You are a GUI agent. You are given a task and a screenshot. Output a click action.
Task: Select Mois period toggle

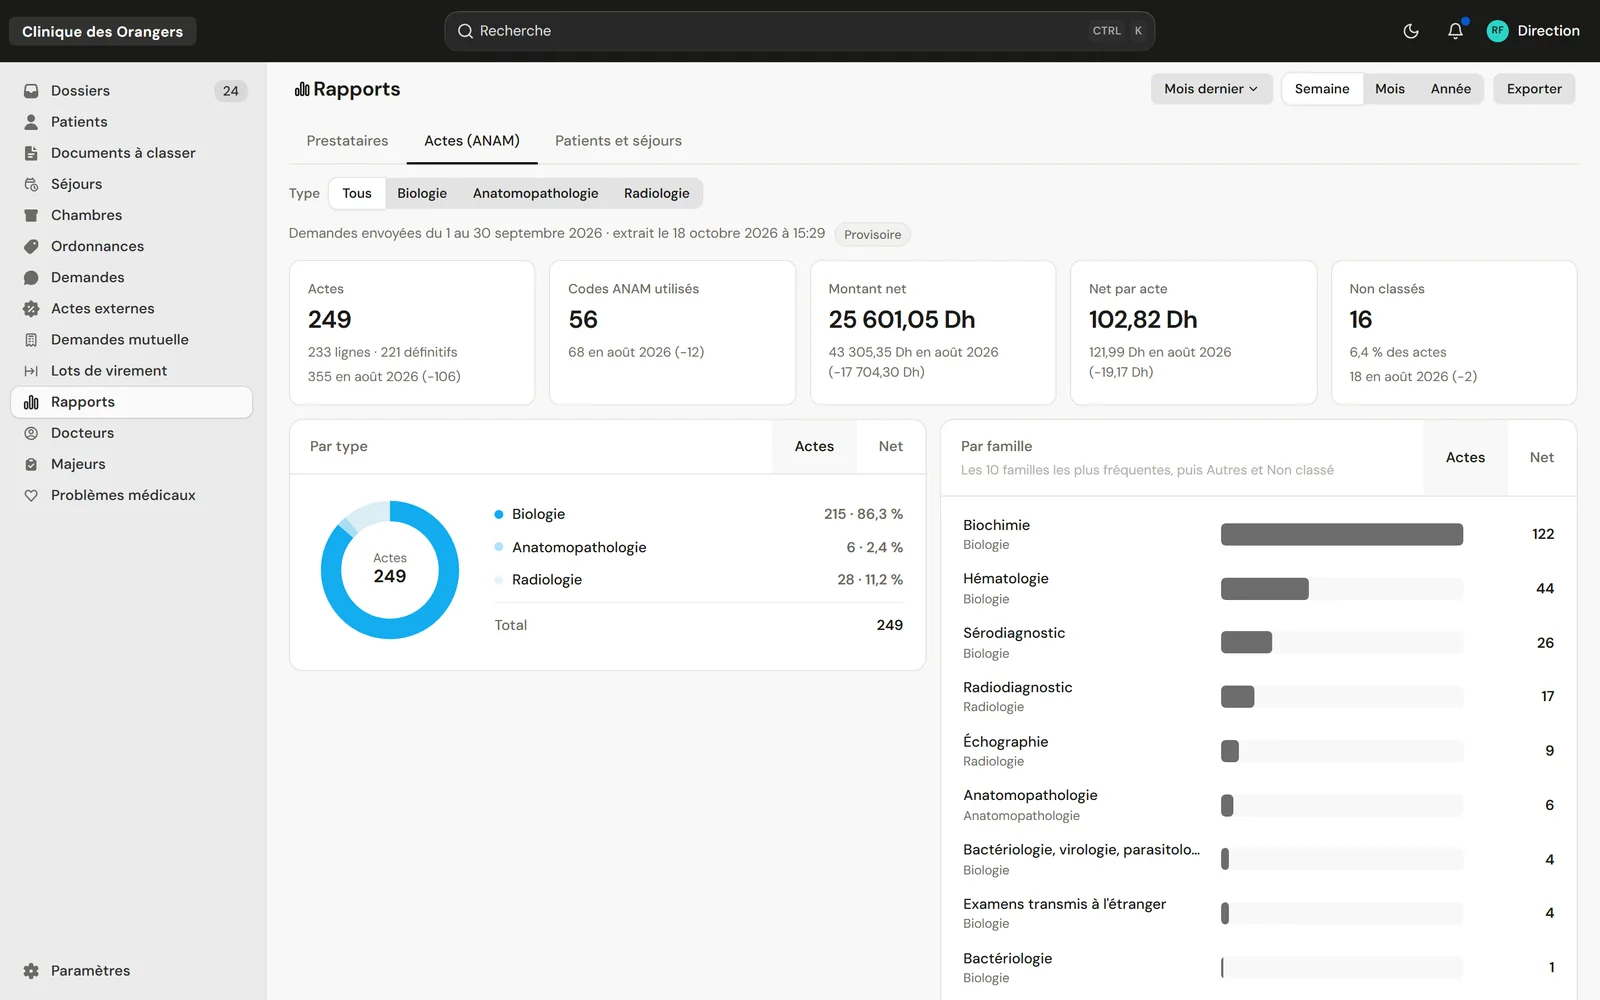tap(1390, 89)
